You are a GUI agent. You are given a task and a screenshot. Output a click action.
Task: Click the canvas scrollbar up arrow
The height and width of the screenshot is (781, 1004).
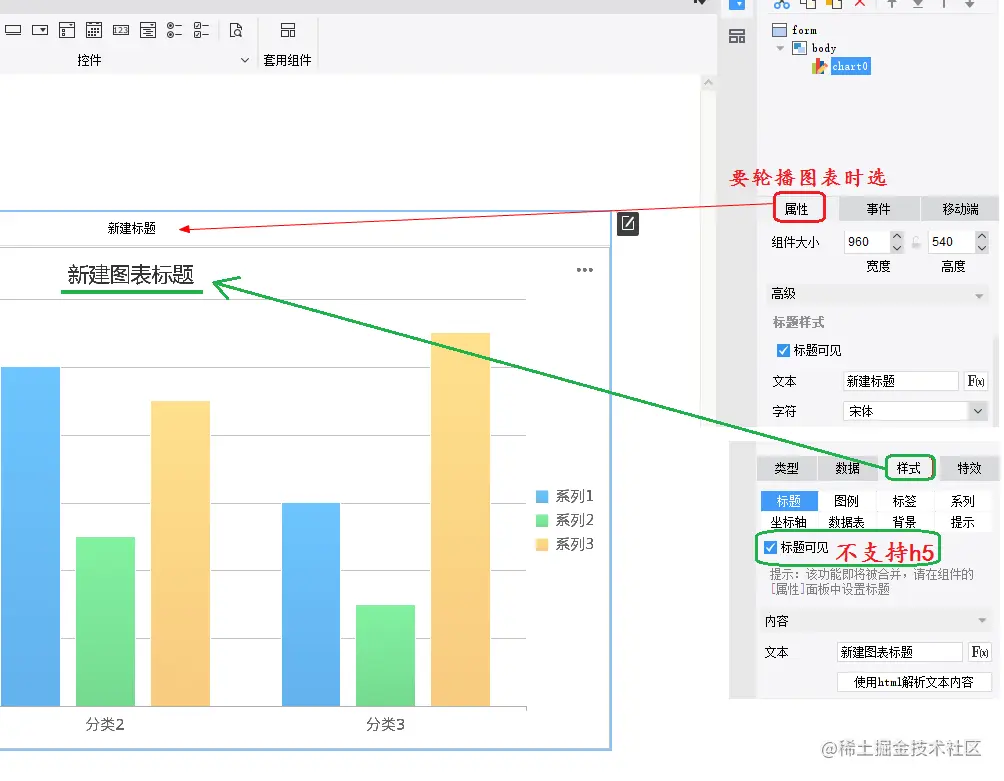pyautogui.click(x=708, y=82)
